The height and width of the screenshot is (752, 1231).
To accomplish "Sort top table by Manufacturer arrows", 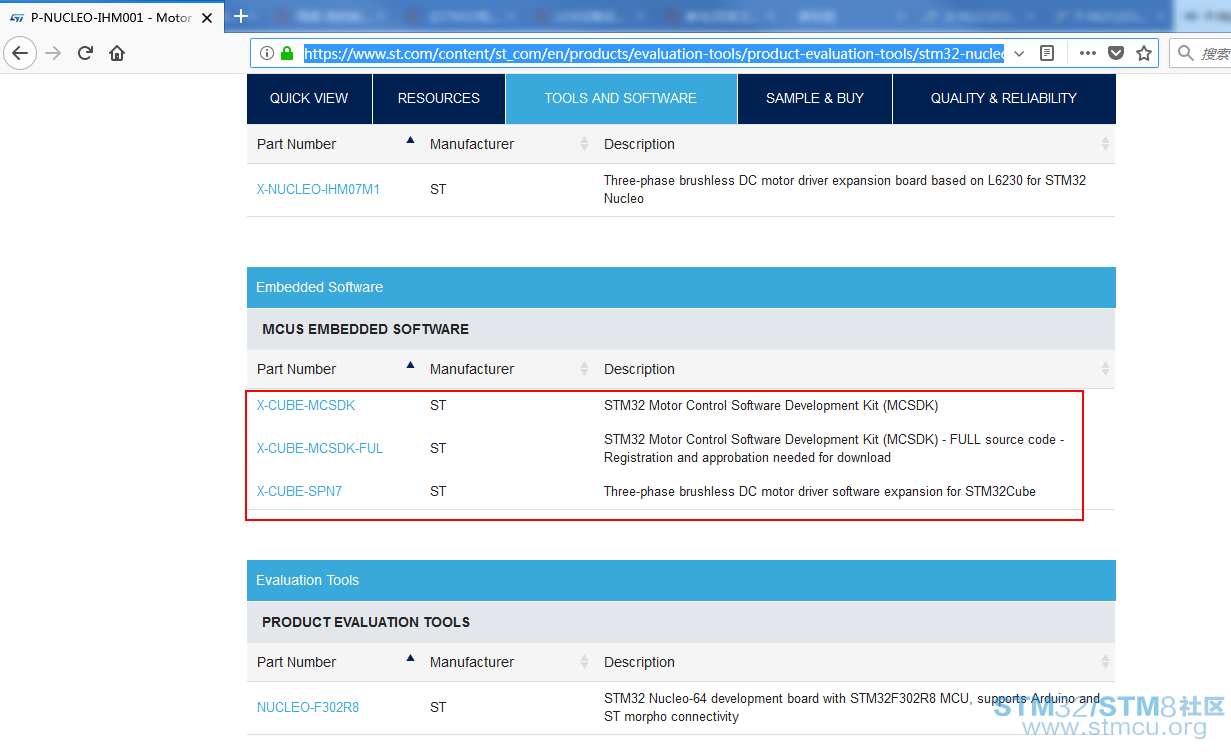I will pos(584,144).
